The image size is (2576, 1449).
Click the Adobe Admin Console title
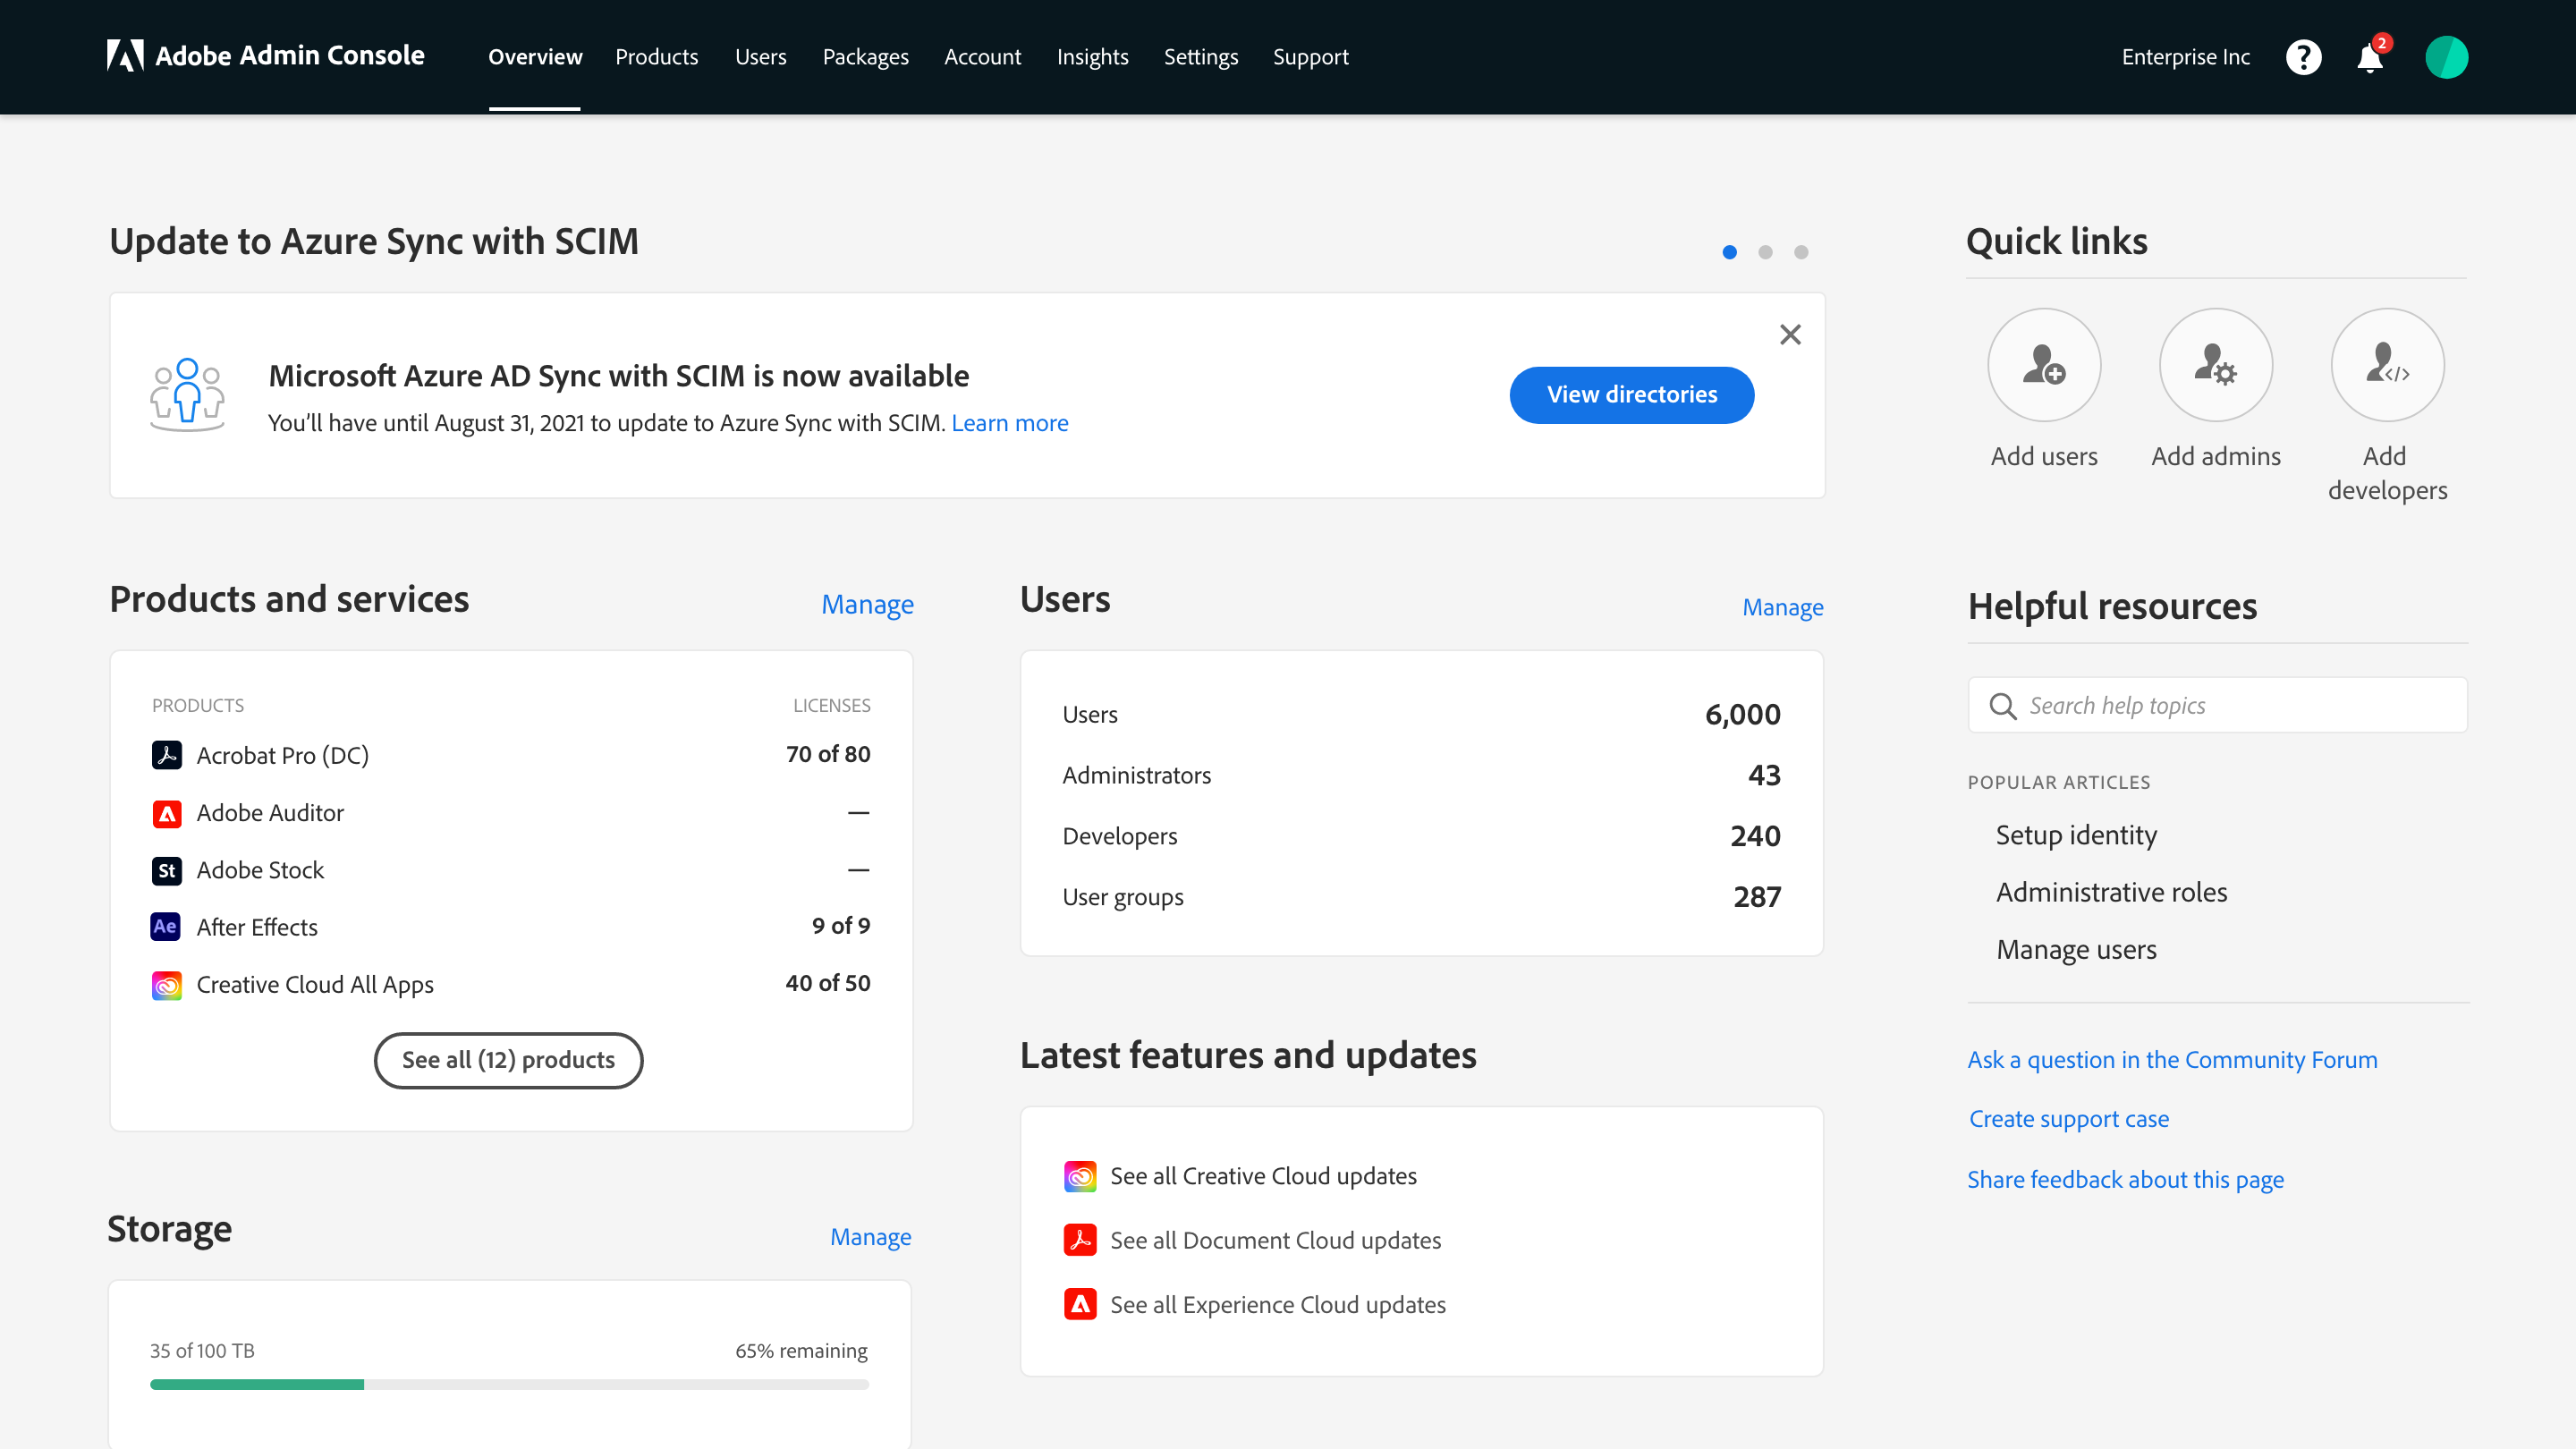289,56
